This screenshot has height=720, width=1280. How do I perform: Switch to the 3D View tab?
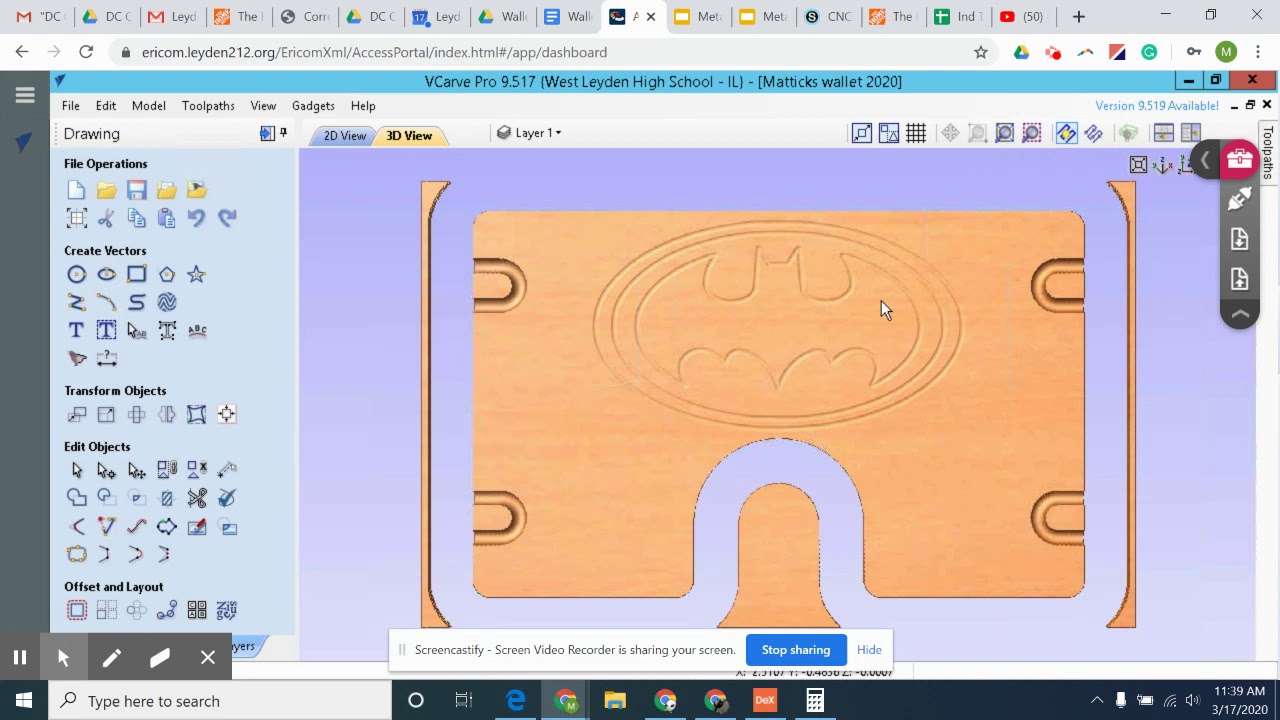409,136
